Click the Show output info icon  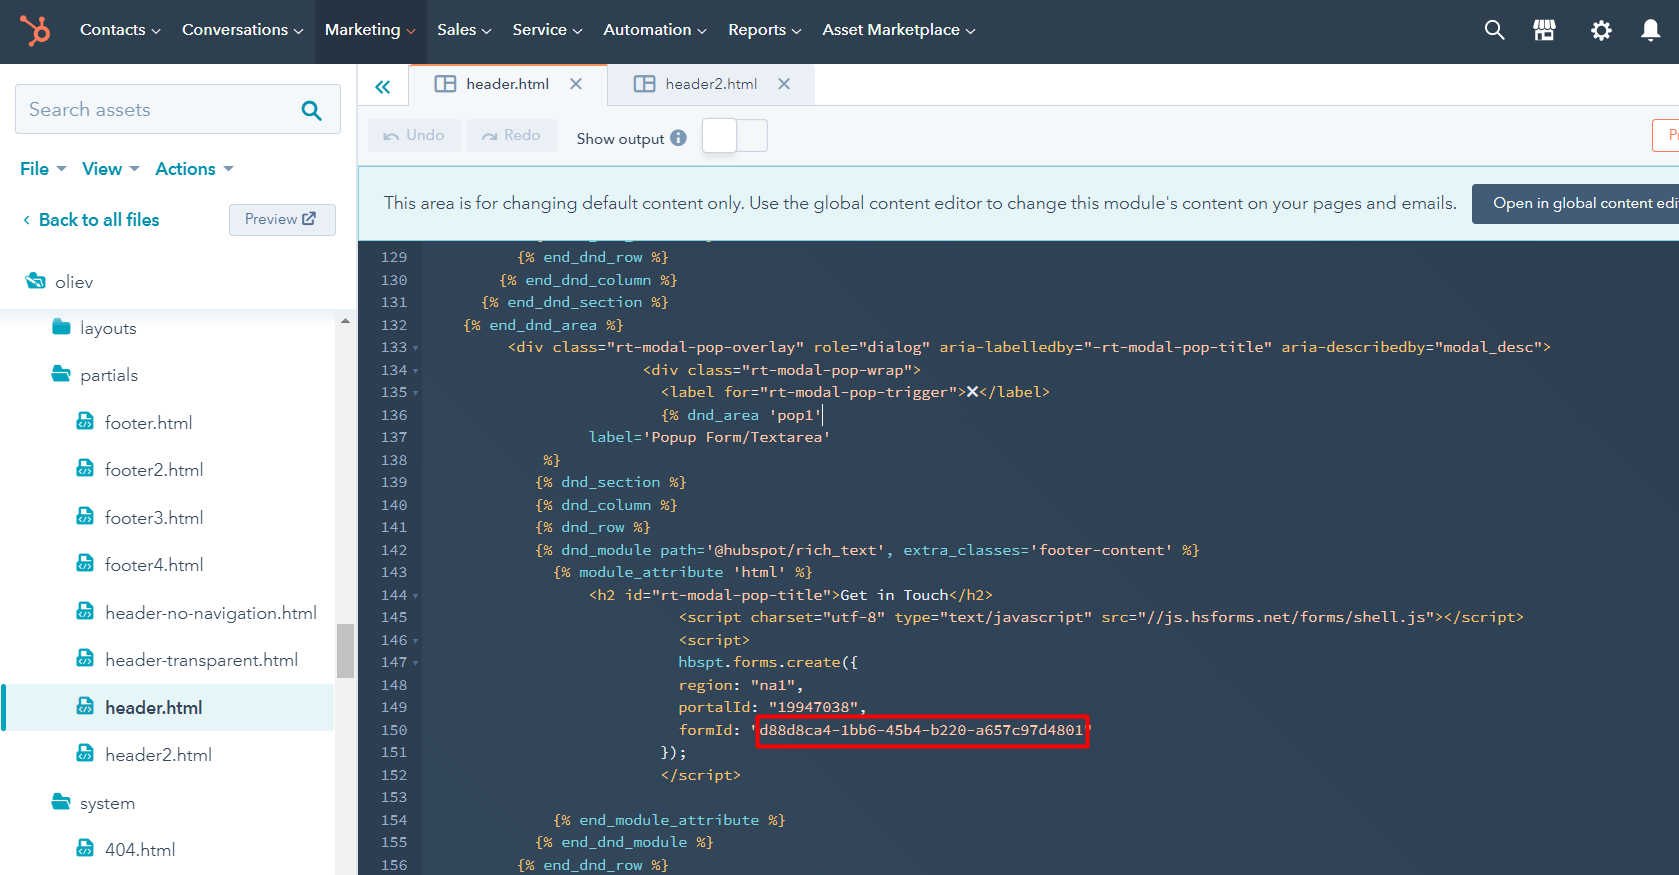coord(679,138)
